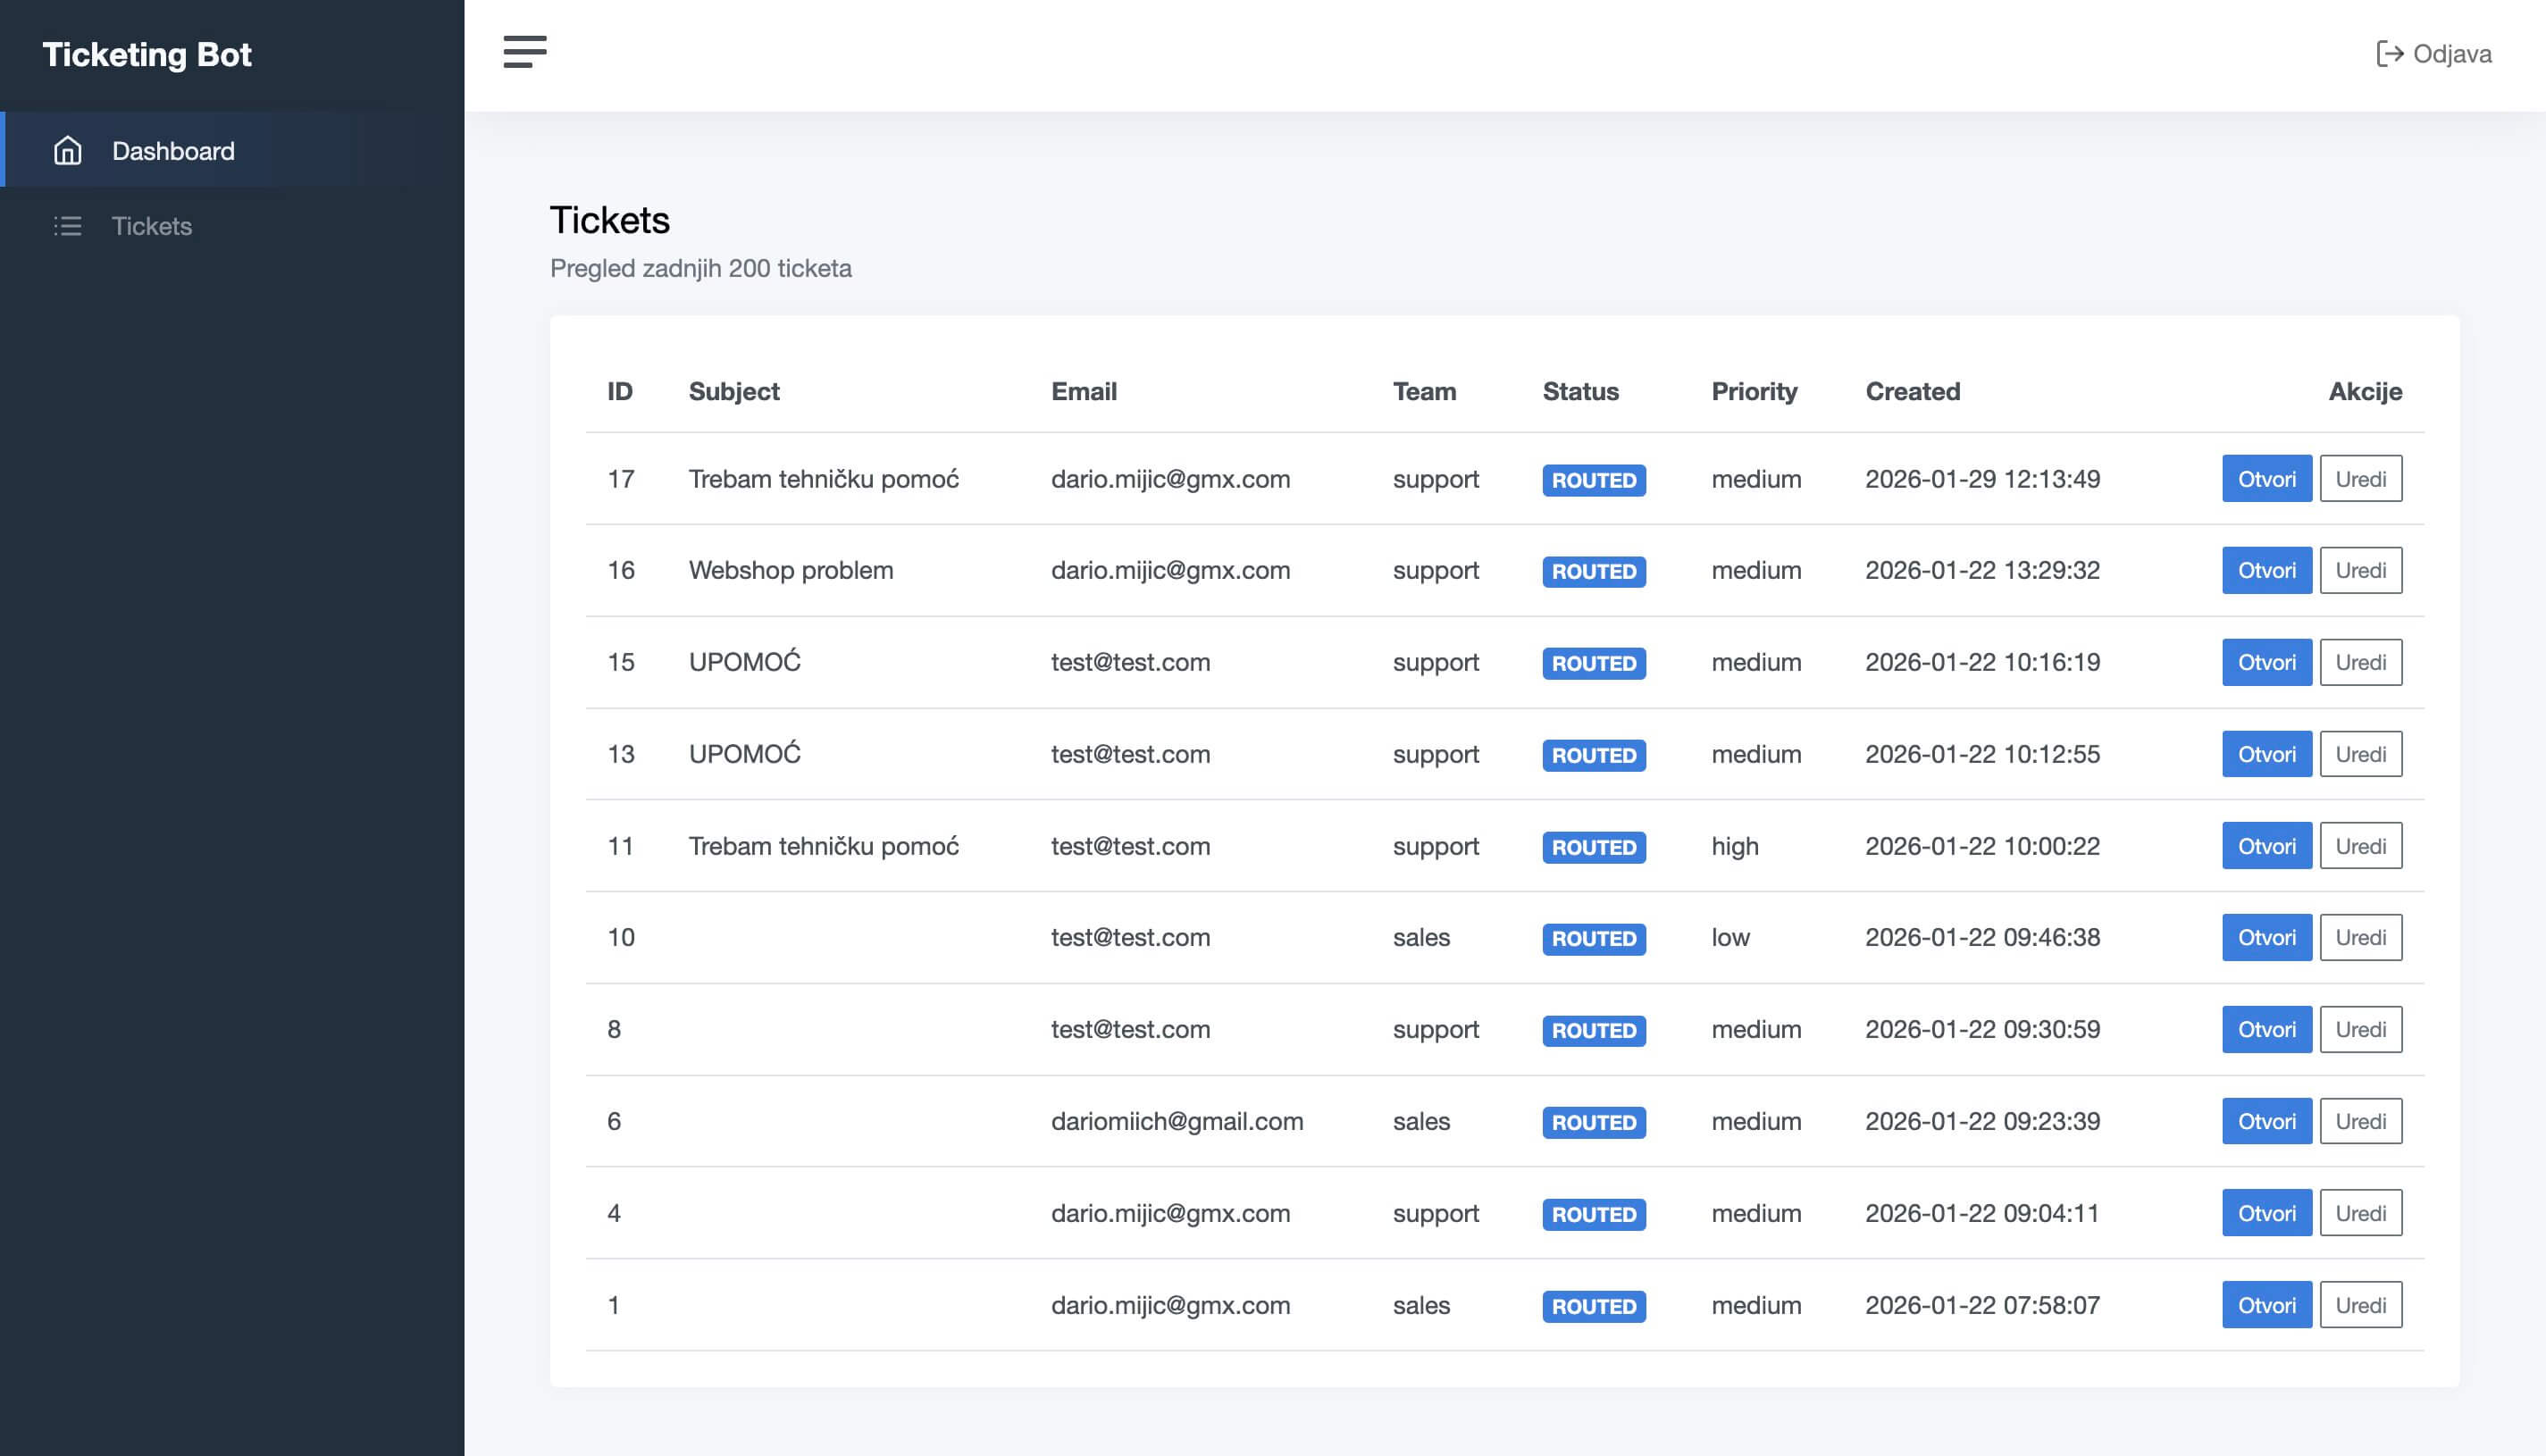The image size is (2546, 1456).
Task: Click the ID column header
Action: point(620,391)
